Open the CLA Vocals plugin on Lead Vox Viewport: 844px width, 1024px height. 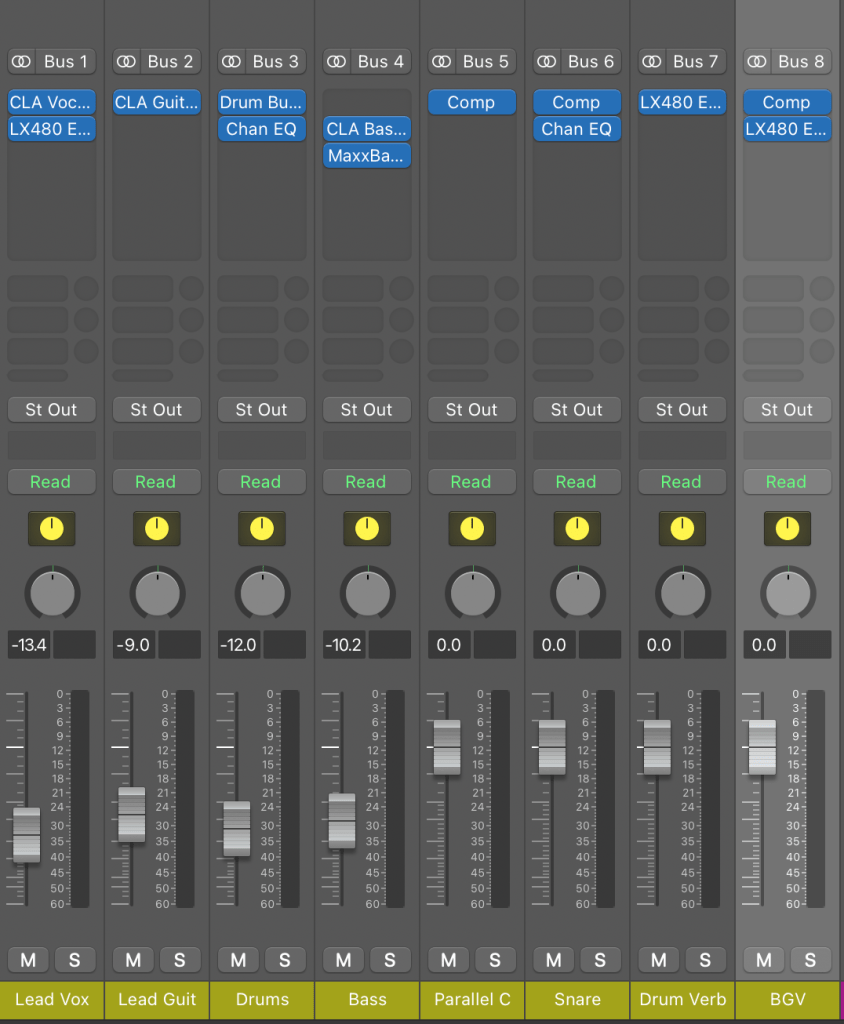pyautogui.click(x=52, y=102)
